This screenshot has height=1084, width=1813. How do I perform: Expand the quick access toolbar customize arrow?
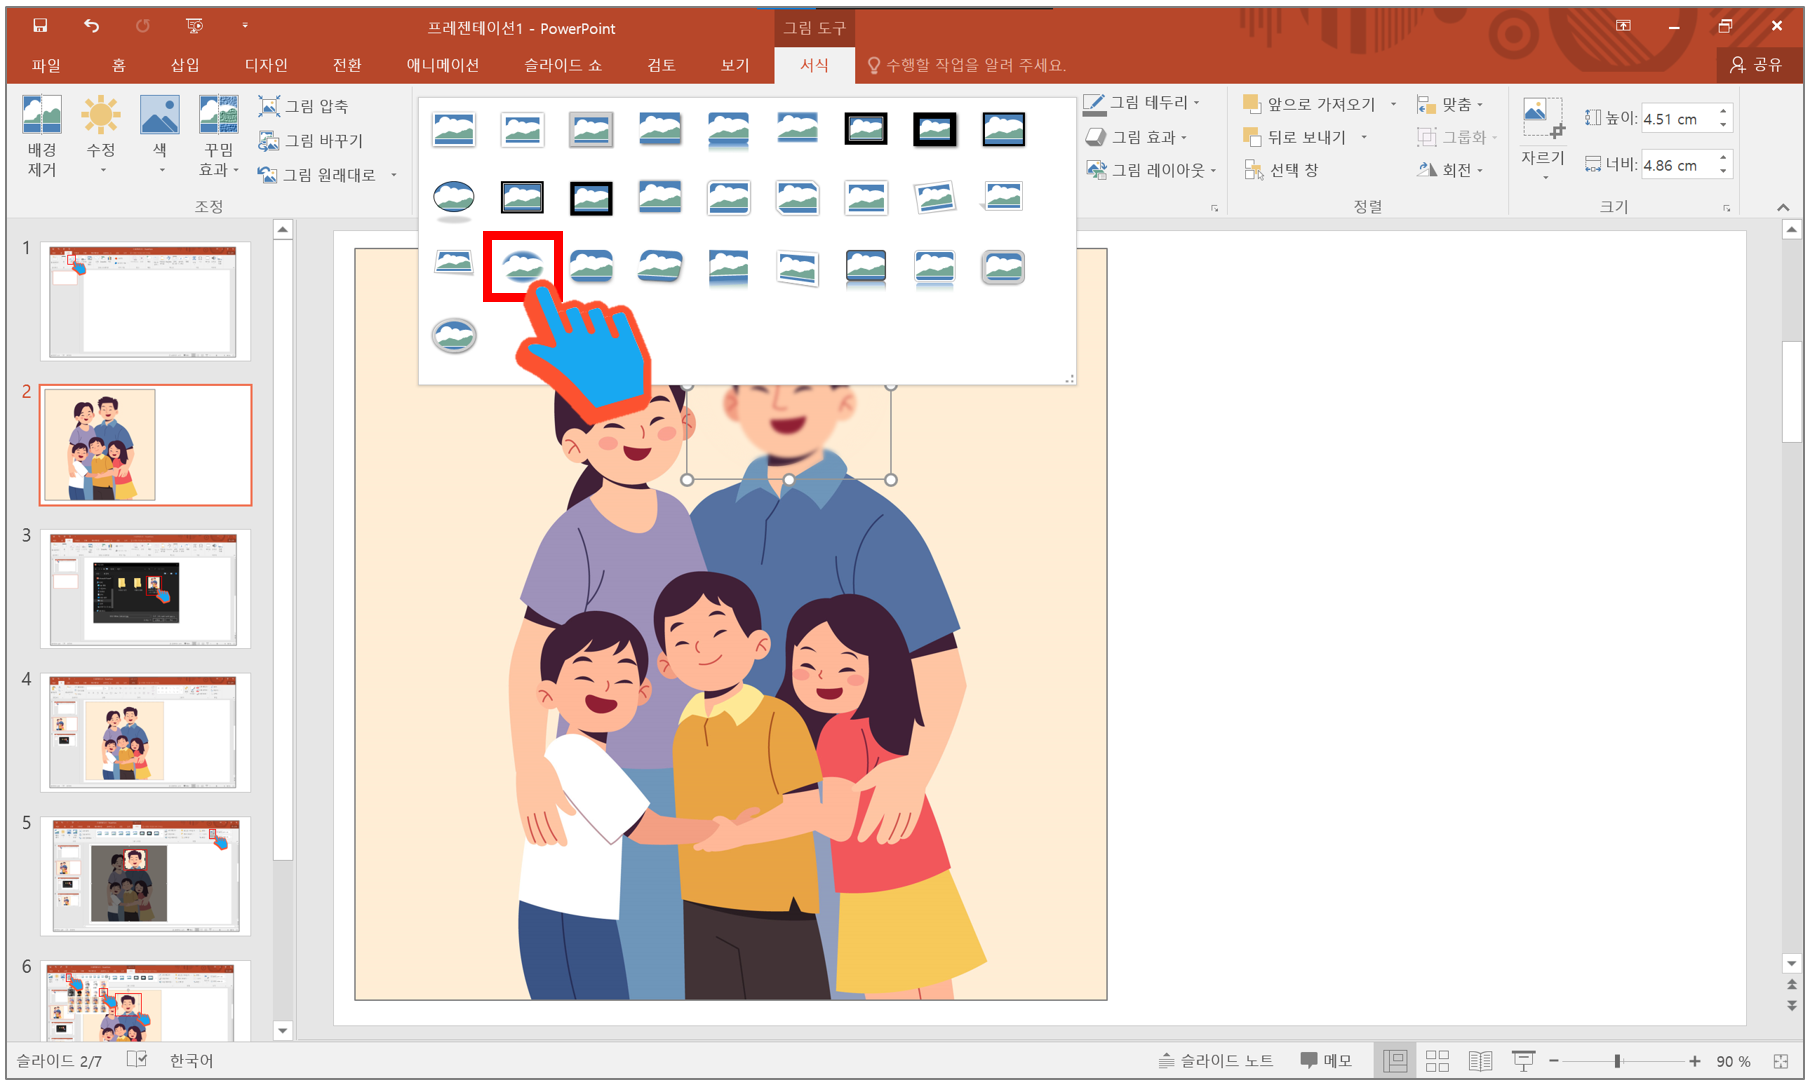(245, 26)
